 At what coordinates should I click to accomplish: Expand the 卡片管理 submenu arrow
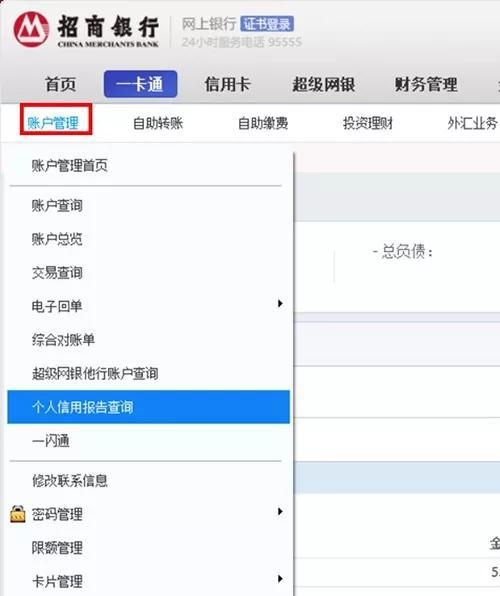coord(280,579)
